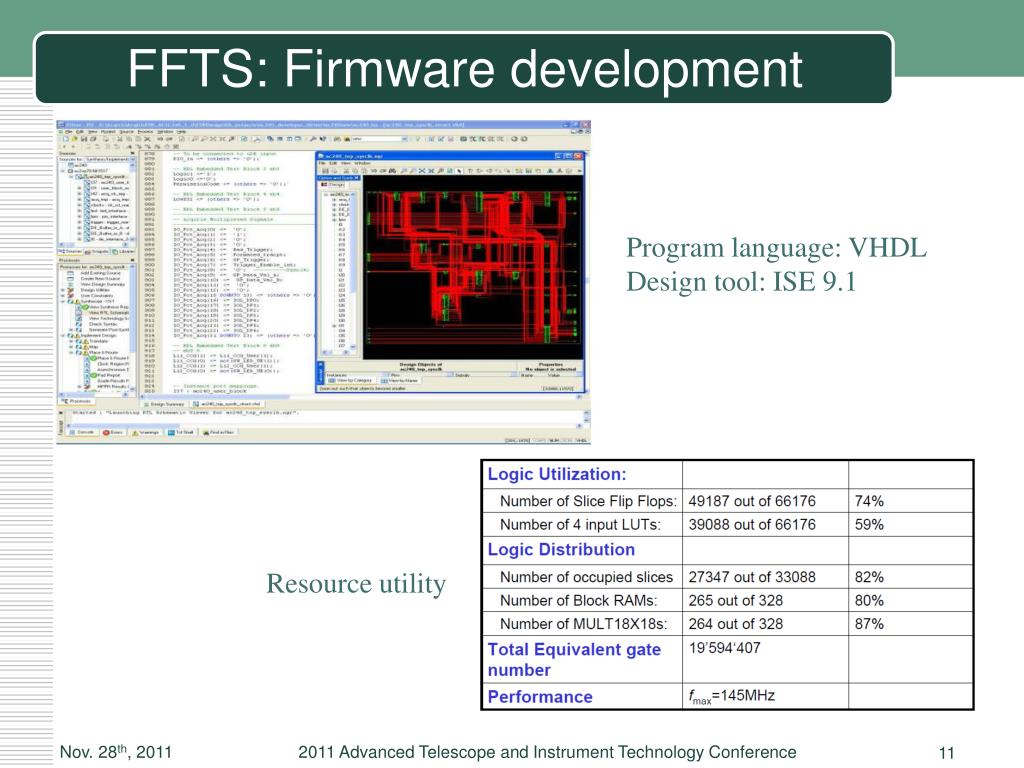
Task: Select Check Syntax process
Action: point(103,324)
